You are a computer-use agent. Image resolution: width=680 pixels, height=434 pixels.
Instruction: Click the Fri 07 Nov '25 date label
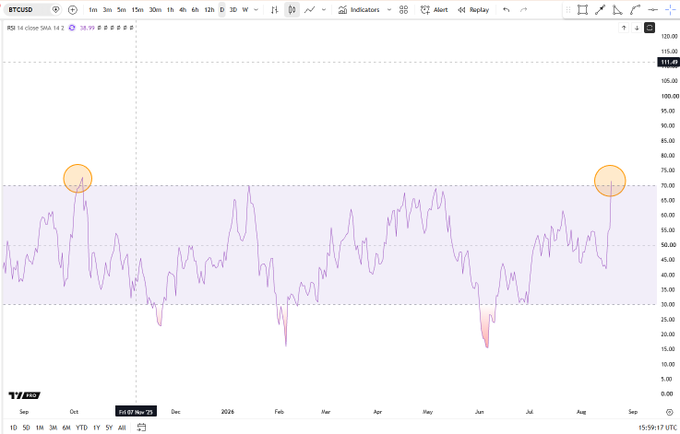136,411
